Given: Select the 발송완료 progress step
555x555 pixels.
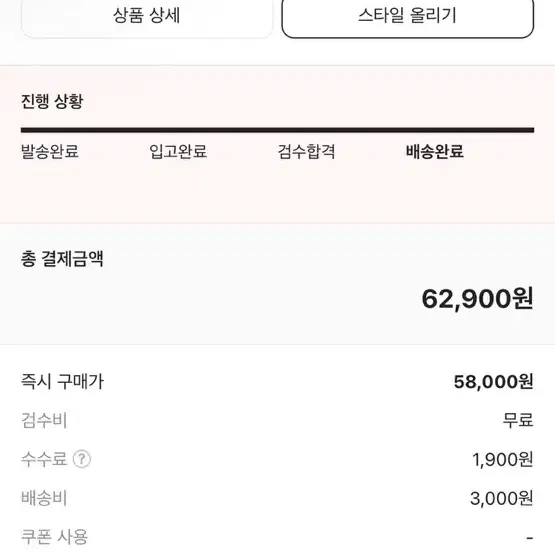Looking at the screenshot, I should coord(50,151).
